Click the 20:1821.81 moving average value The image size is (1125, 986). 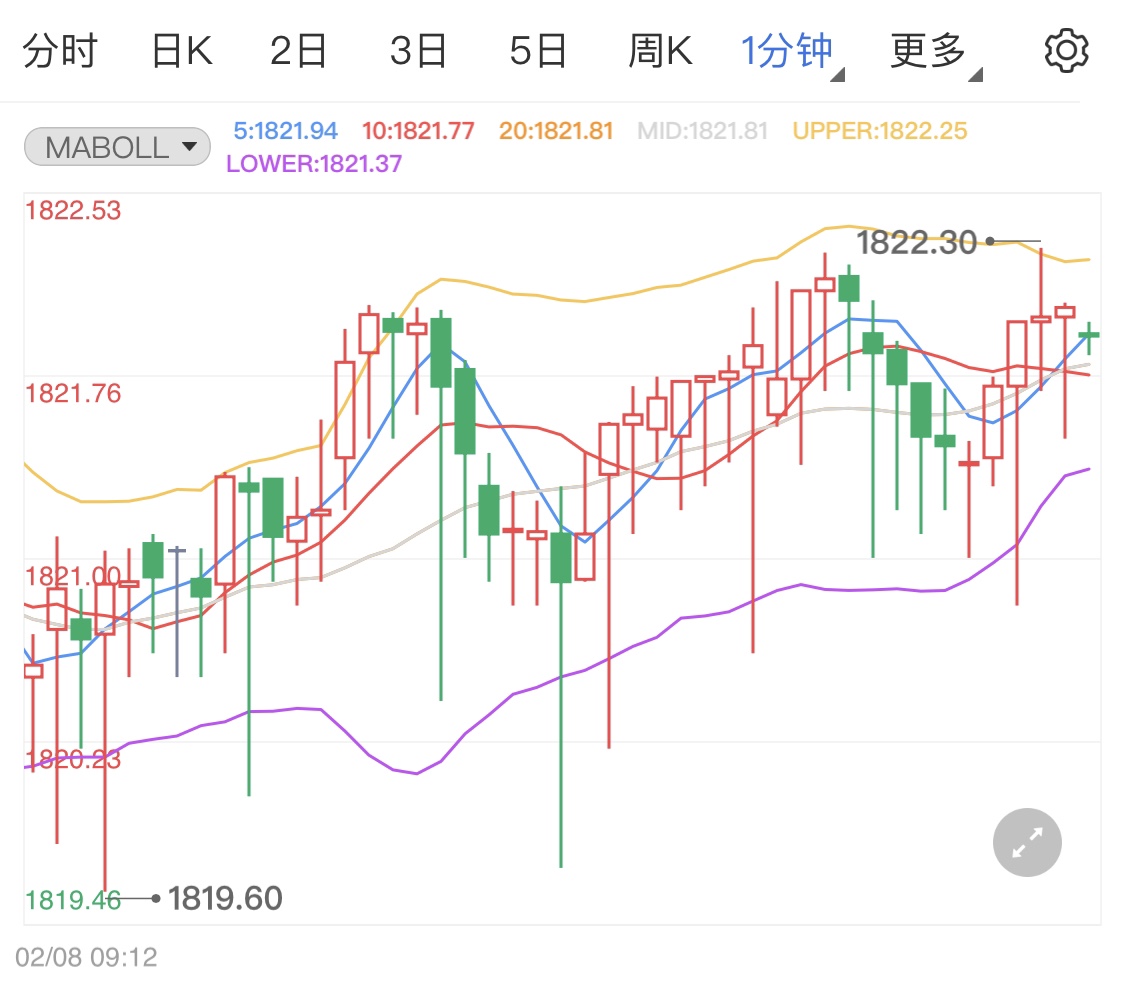pyautogui.click(x=556, y=131)
